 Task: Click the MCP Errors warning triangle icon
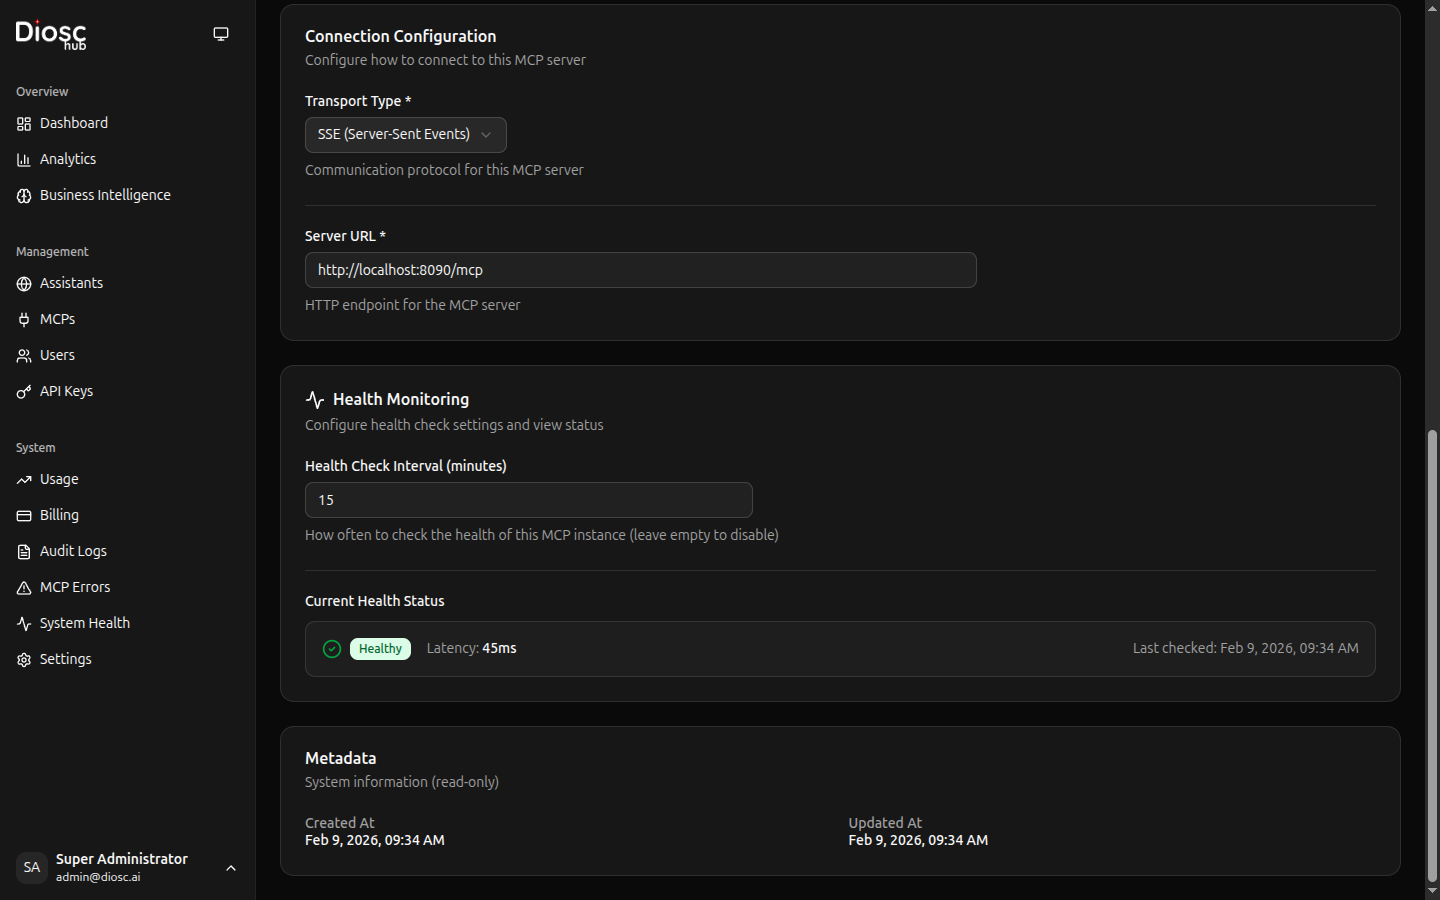[24, 588]
